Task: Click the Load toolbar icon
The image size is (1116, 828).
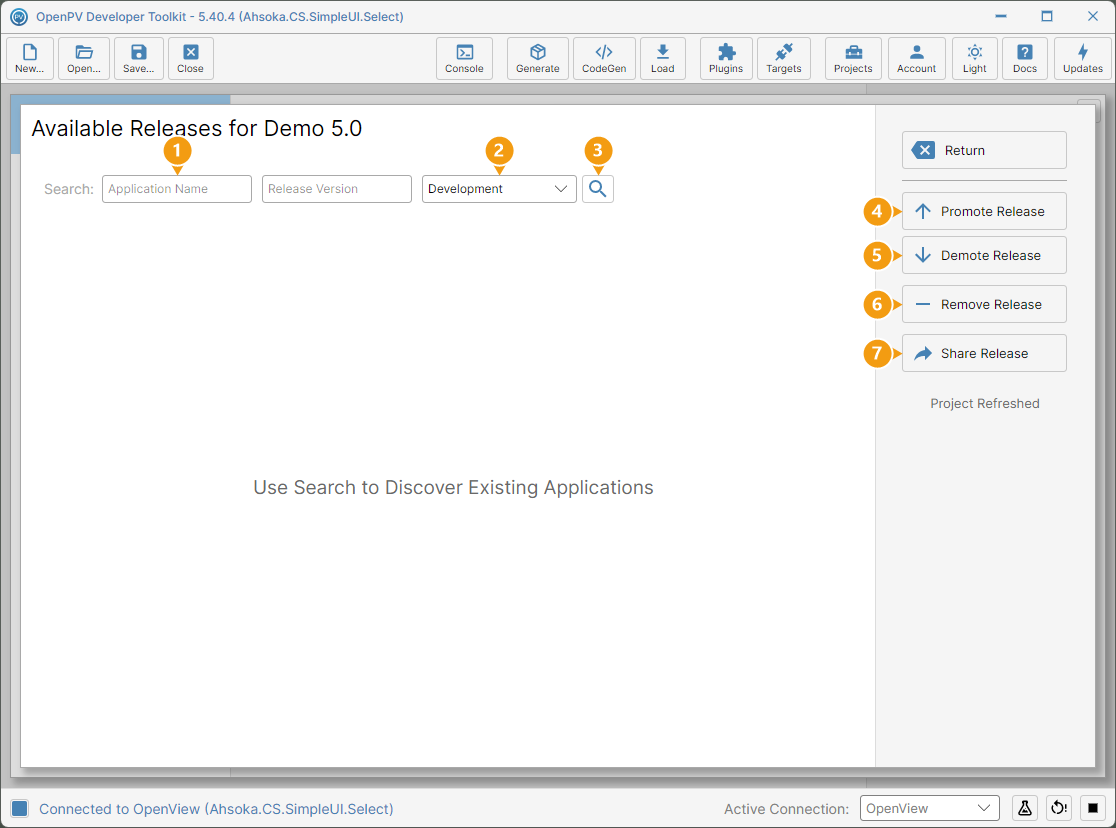Action: [x=663, y=58]
